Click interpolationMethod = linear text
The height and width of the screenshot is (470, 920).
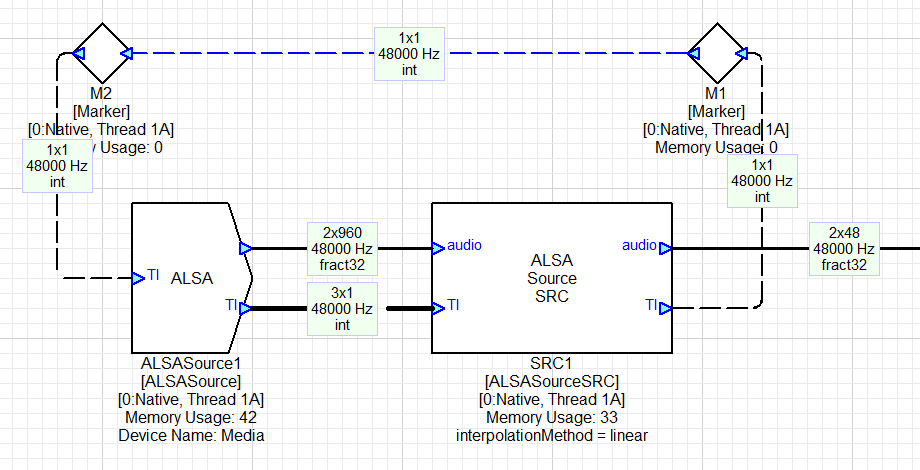(x=552, y=436)
